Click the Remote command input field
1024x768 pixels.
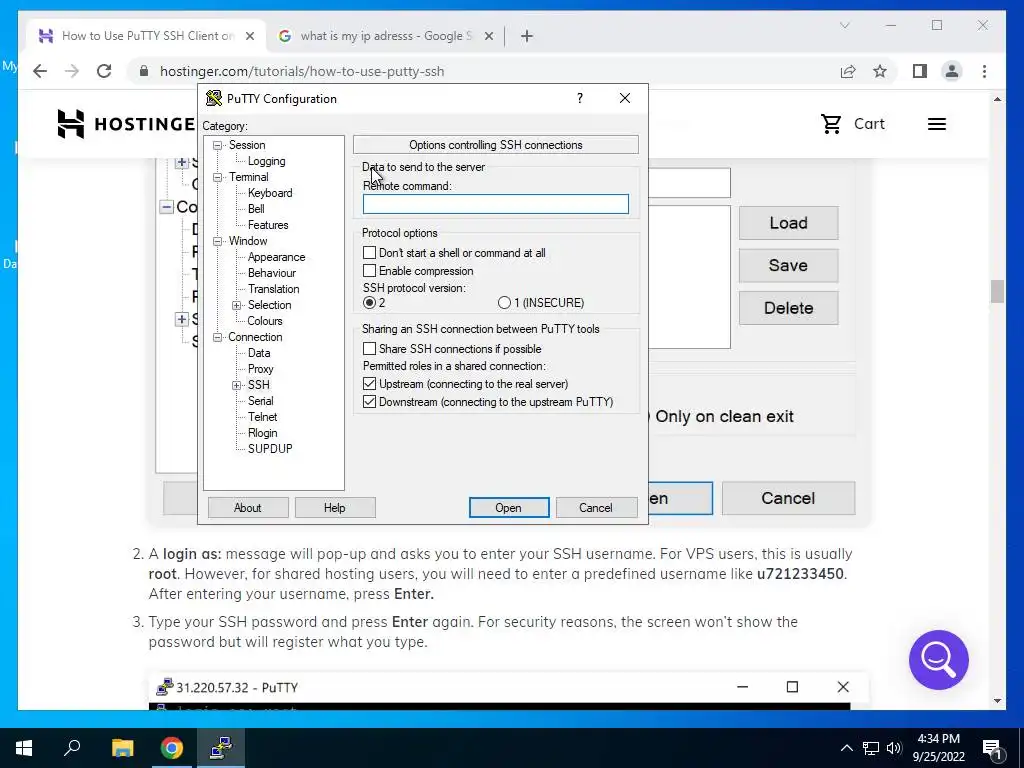click(x=496, y=204)
